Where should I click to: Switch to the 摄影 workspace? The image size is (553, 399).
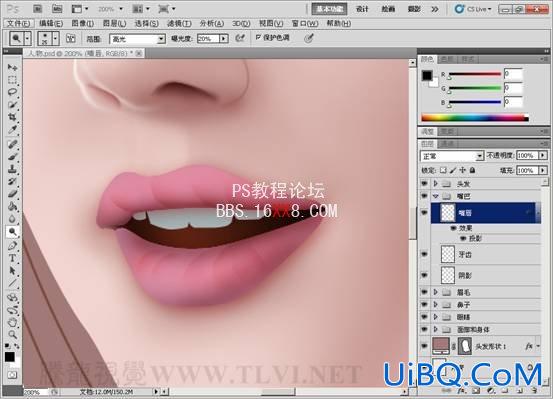[414, 9]
